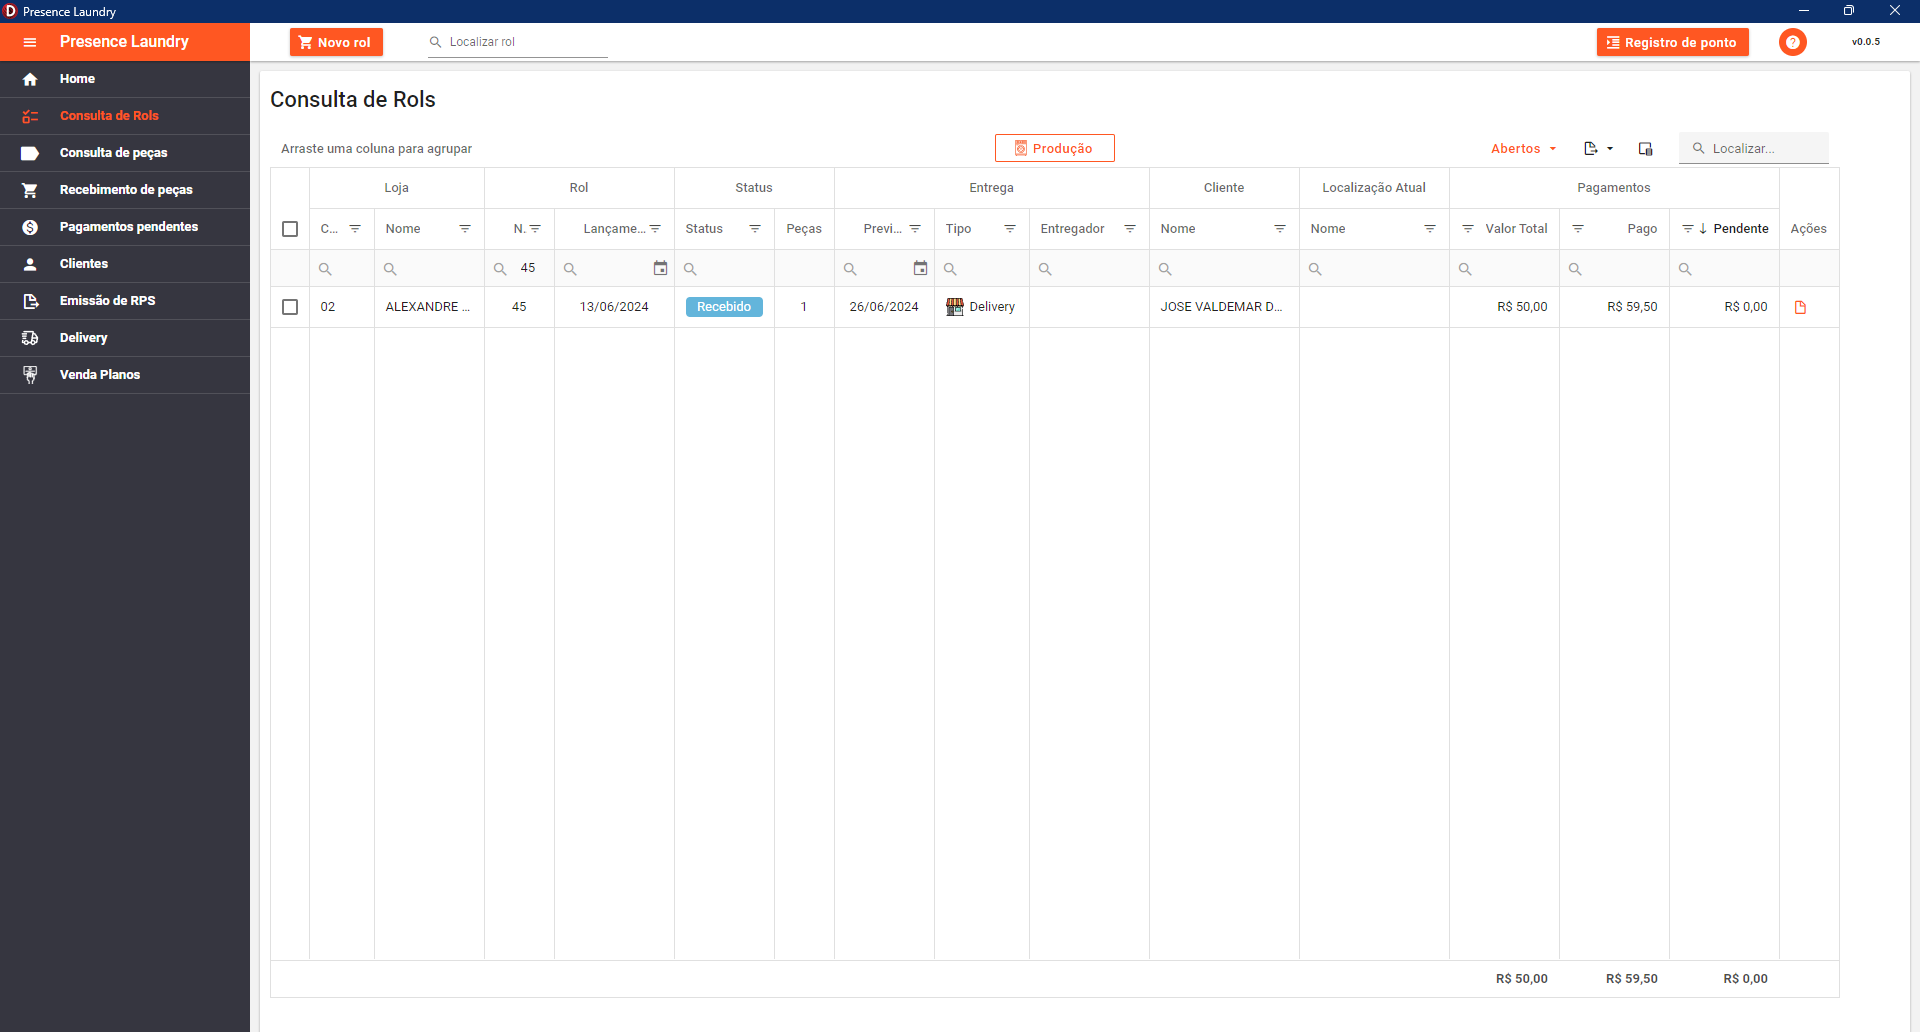
Task: Click filter icon on Cliente Nome column
Action: (x=1280, y=229)
